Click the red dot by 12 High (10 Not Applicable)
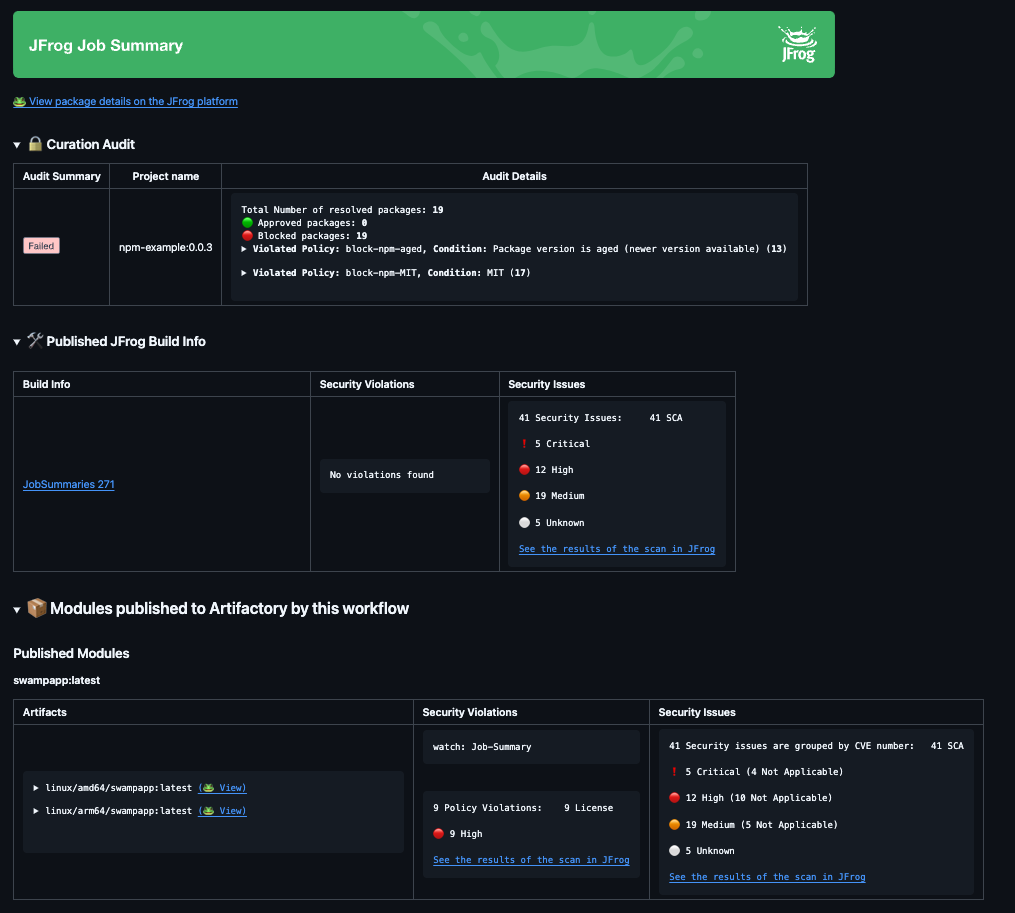 tap(675, 798)
